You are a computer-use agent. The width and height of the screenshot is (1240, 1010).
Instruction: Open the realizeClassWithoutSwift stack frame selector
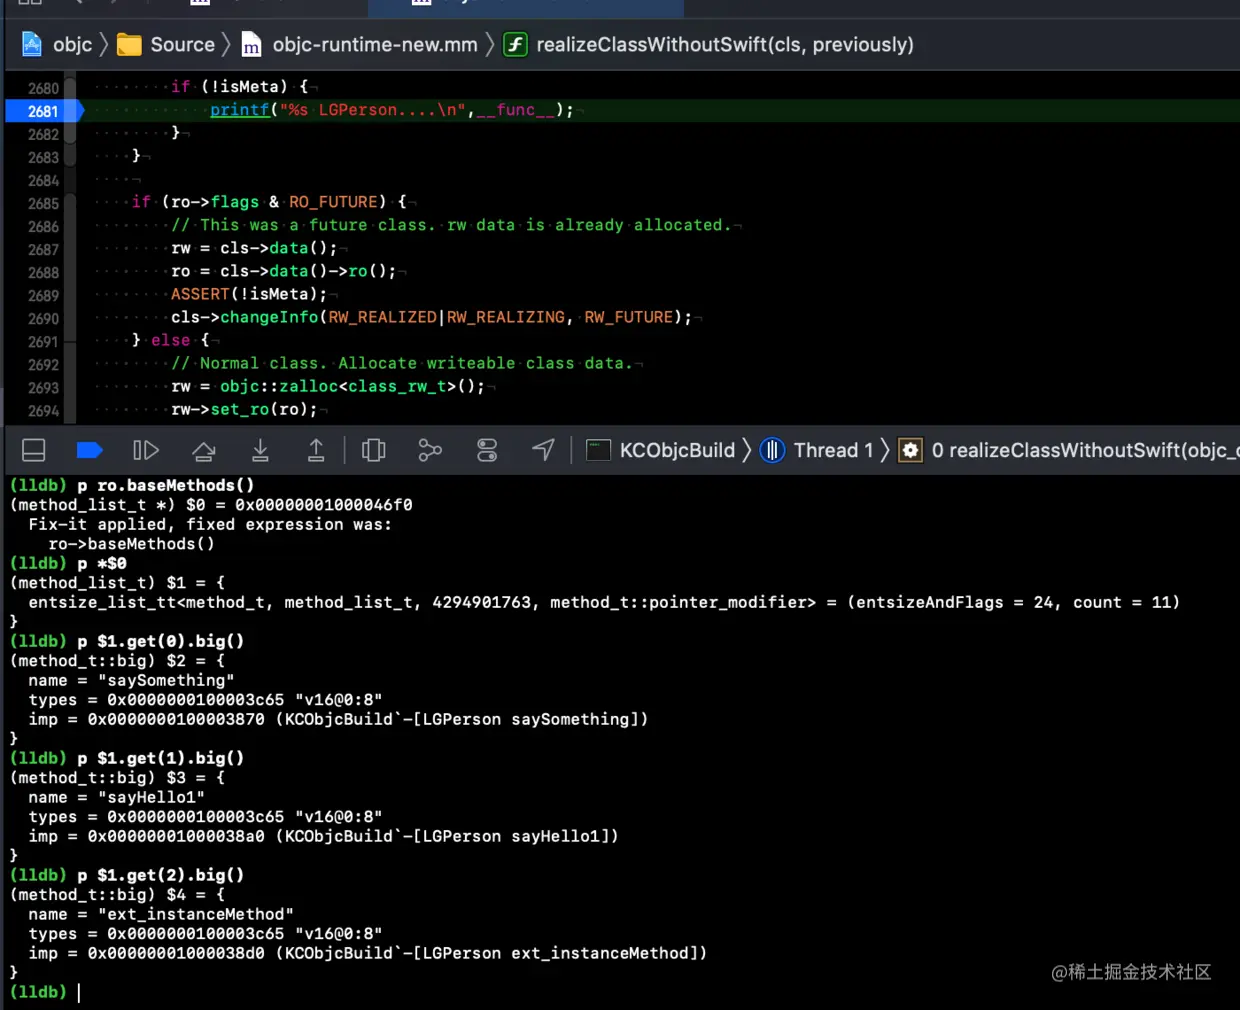click(x=1068, y=450)
